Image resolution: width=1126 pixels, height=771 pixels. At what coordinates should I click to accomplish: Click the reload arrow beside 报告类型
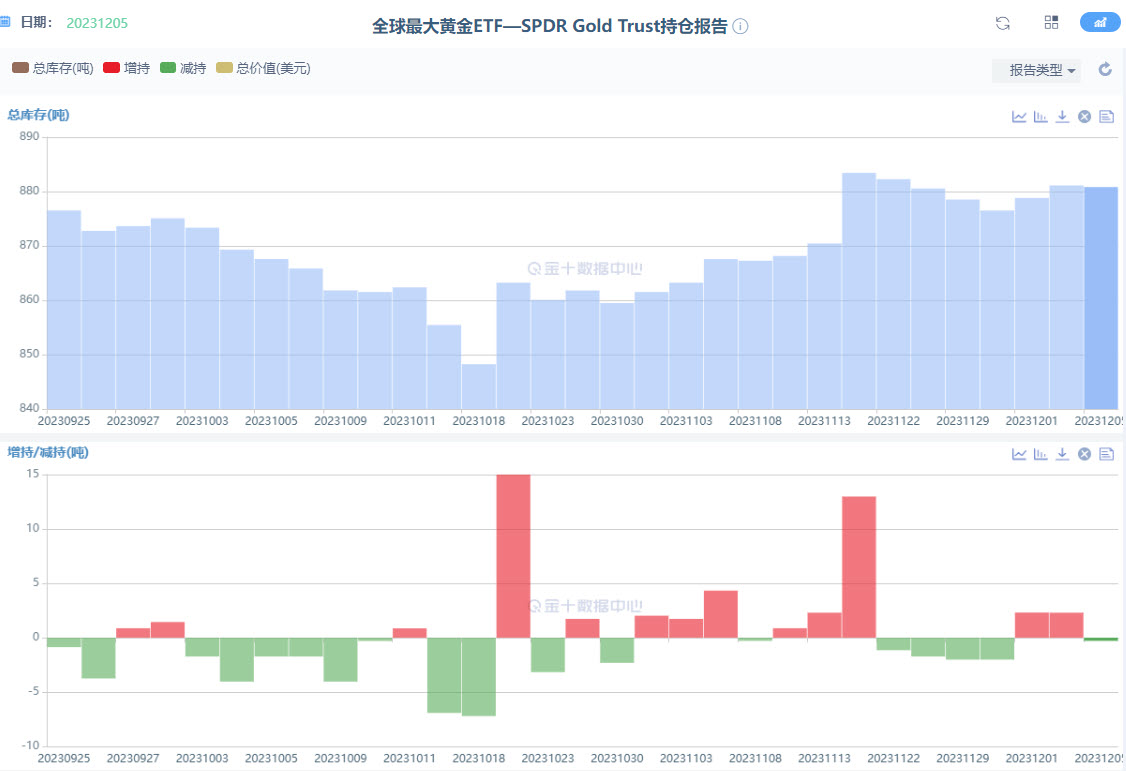(x=1105, y=70)
